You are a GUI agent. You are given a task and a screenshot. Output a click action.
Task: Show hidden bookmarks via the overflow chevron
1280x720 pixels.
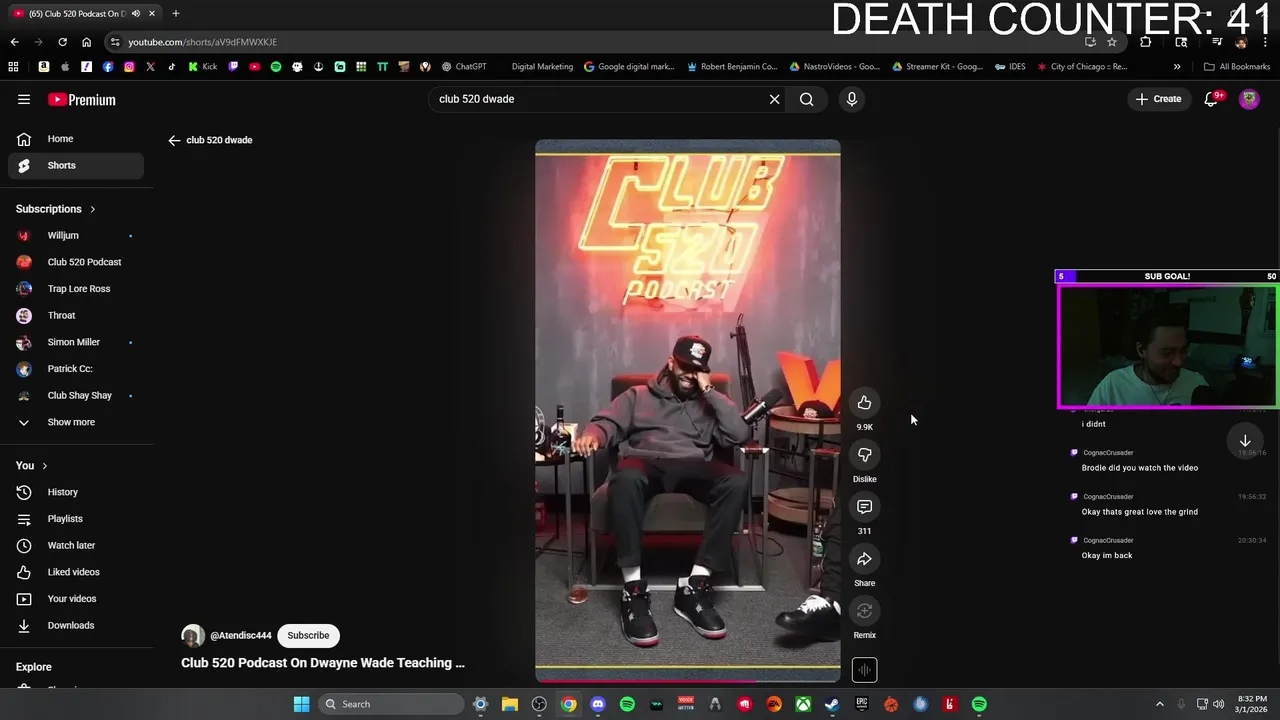click(x=1177, y=67)
